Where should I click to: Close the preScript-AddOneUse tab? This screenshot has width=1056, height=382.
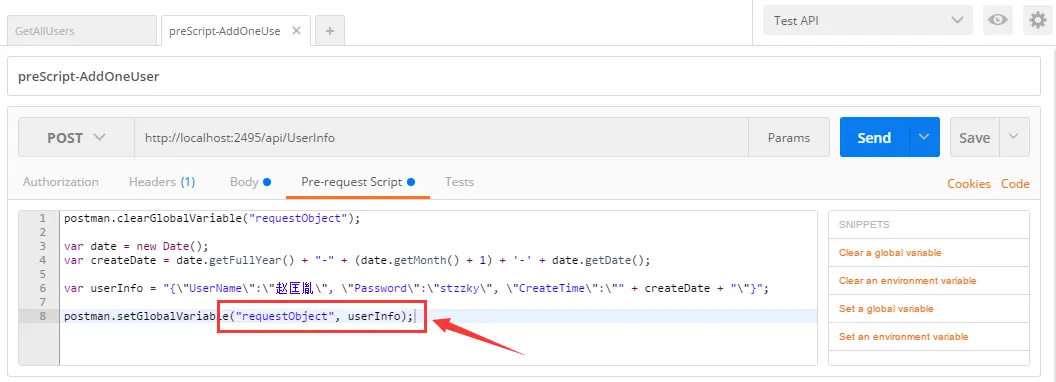[295, 31]
